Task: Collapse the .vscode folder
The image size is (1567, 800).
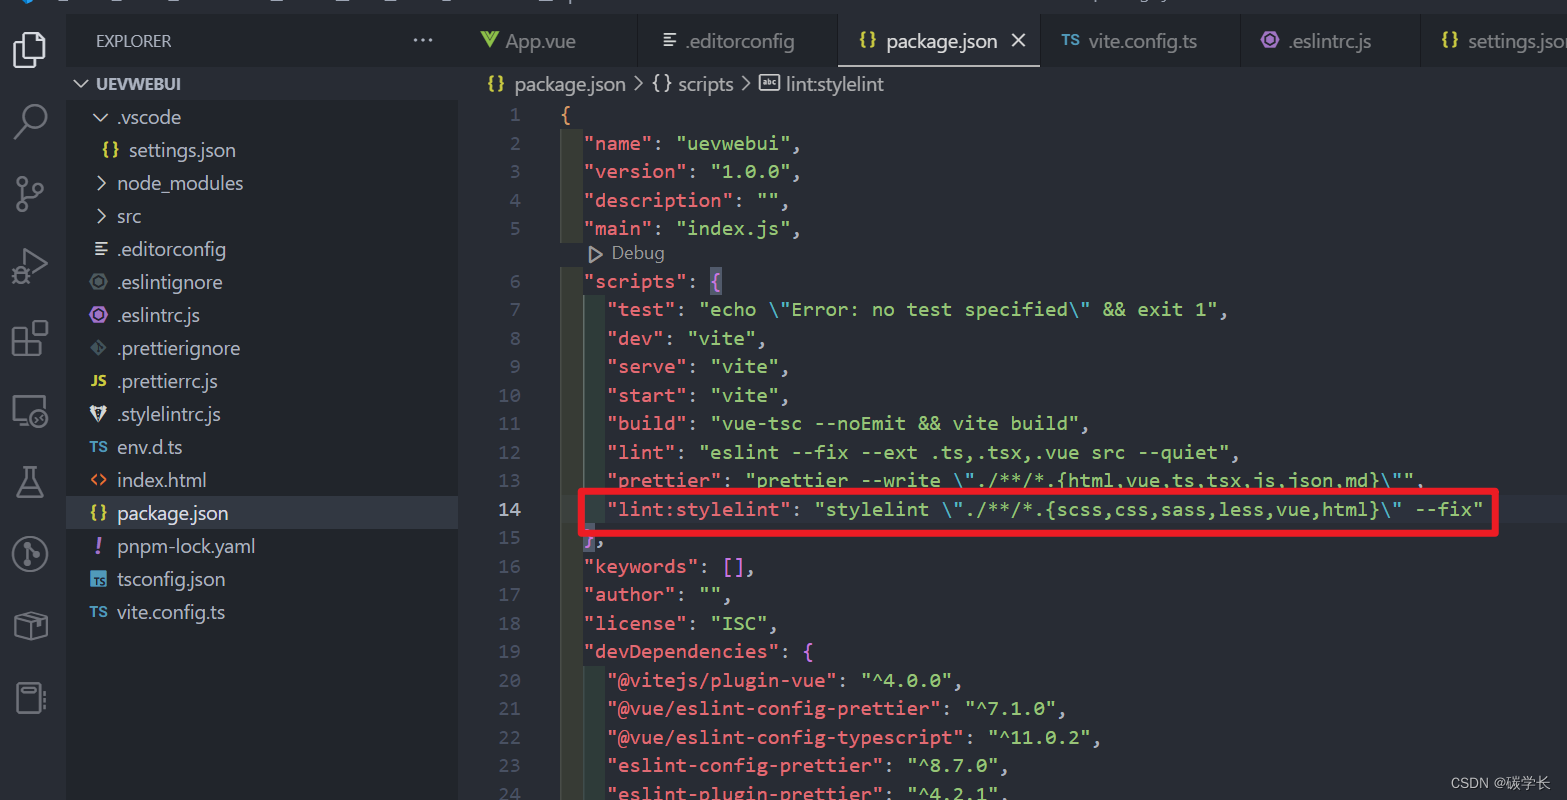Action: pyautogui.click(x=262, y=117)
